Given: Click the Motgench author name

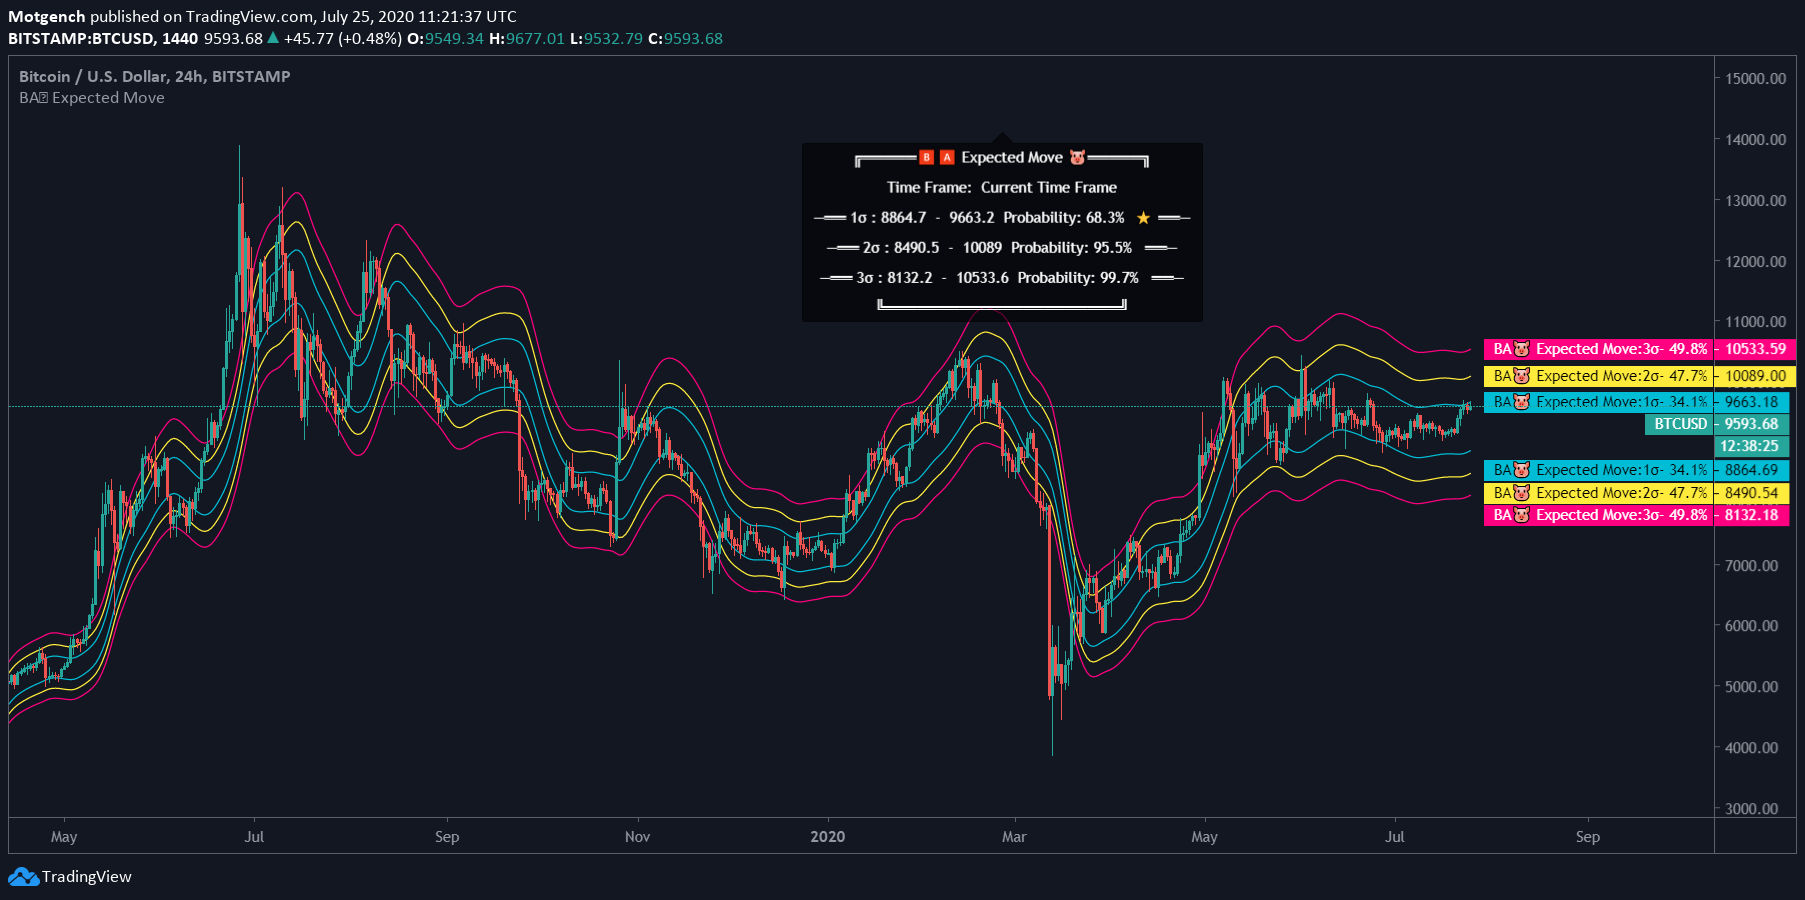Looking at the screenshot, I should coord(47,16).
